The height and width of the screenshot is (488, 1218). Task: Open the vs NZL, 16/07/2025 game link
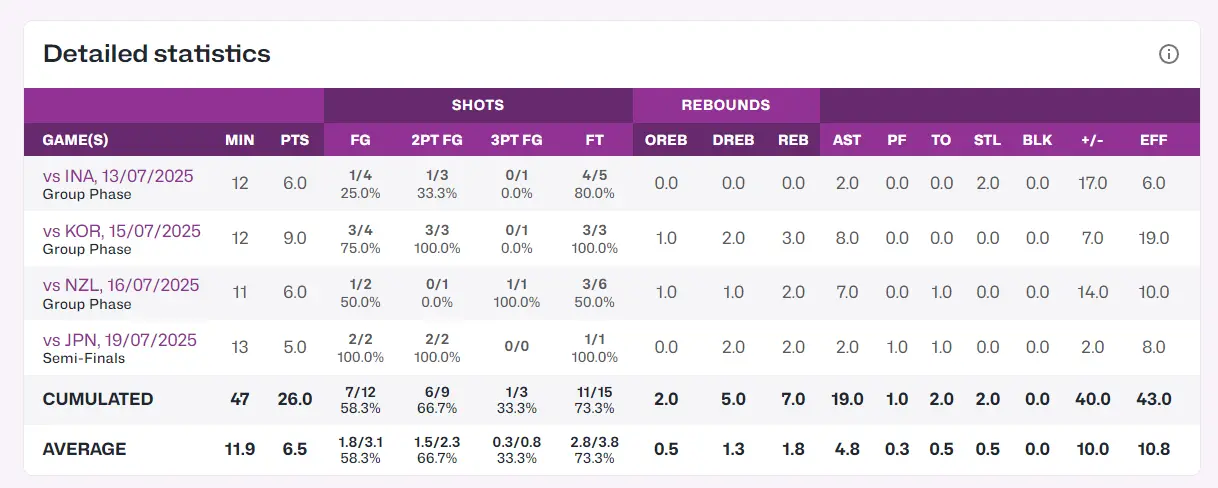(121, 285)
